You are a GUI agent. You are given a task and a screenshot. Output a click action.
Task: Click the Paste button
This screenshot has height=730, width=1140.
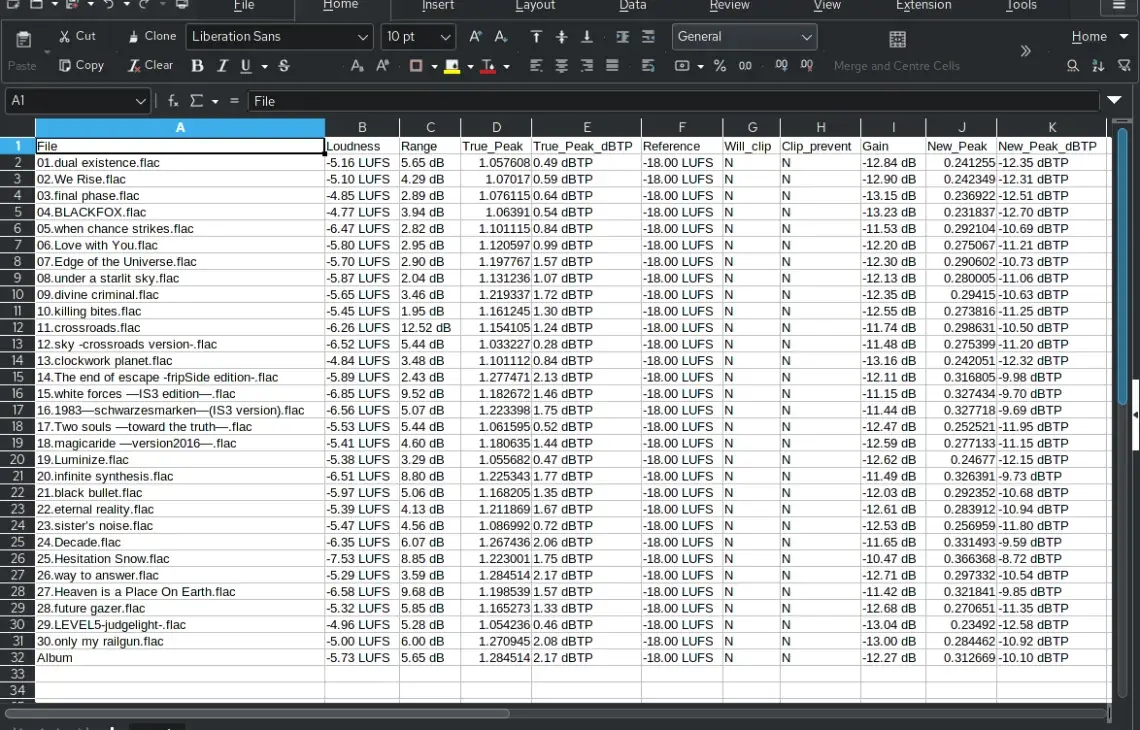[23, 51]
